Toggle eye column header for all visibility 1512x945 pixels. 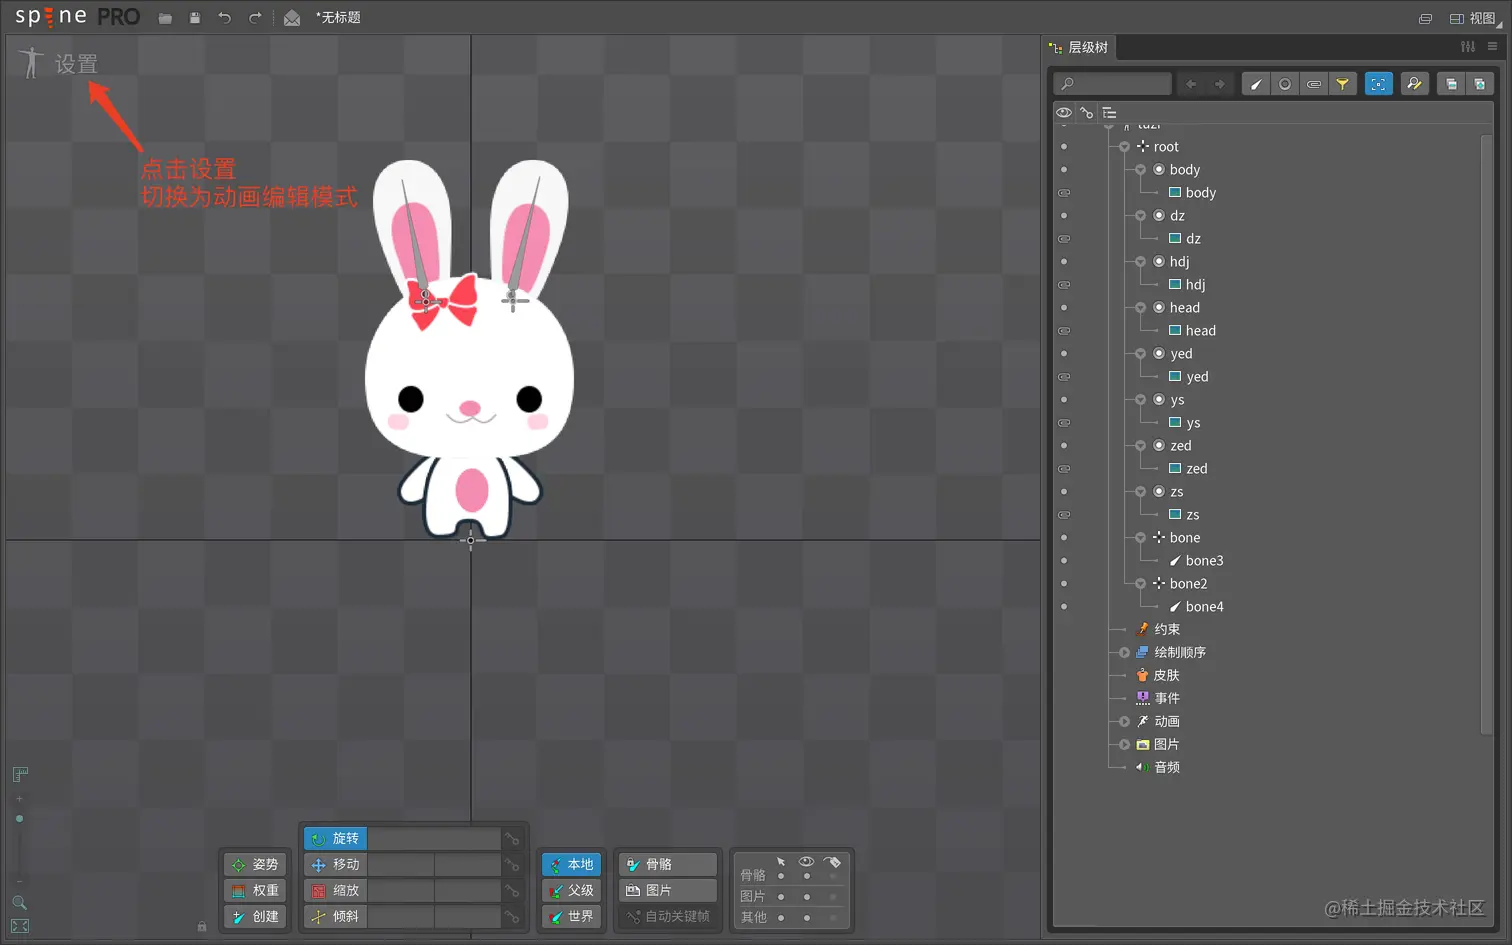[1064, 113]
